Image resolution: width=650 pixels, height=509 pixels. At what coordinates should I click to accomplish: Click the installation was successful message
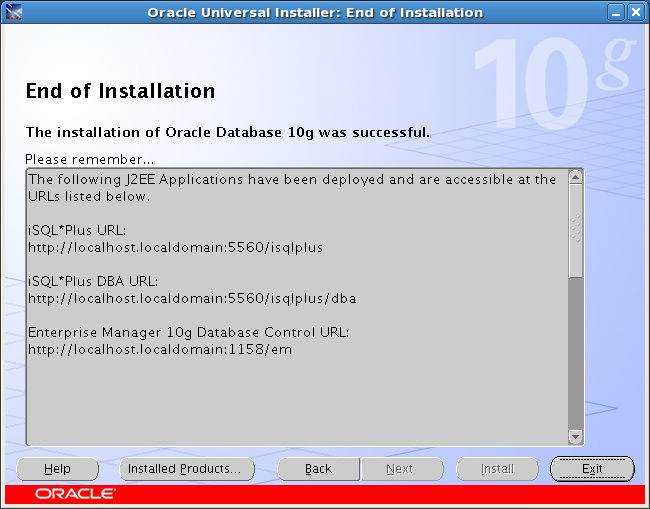pos(228,132)
